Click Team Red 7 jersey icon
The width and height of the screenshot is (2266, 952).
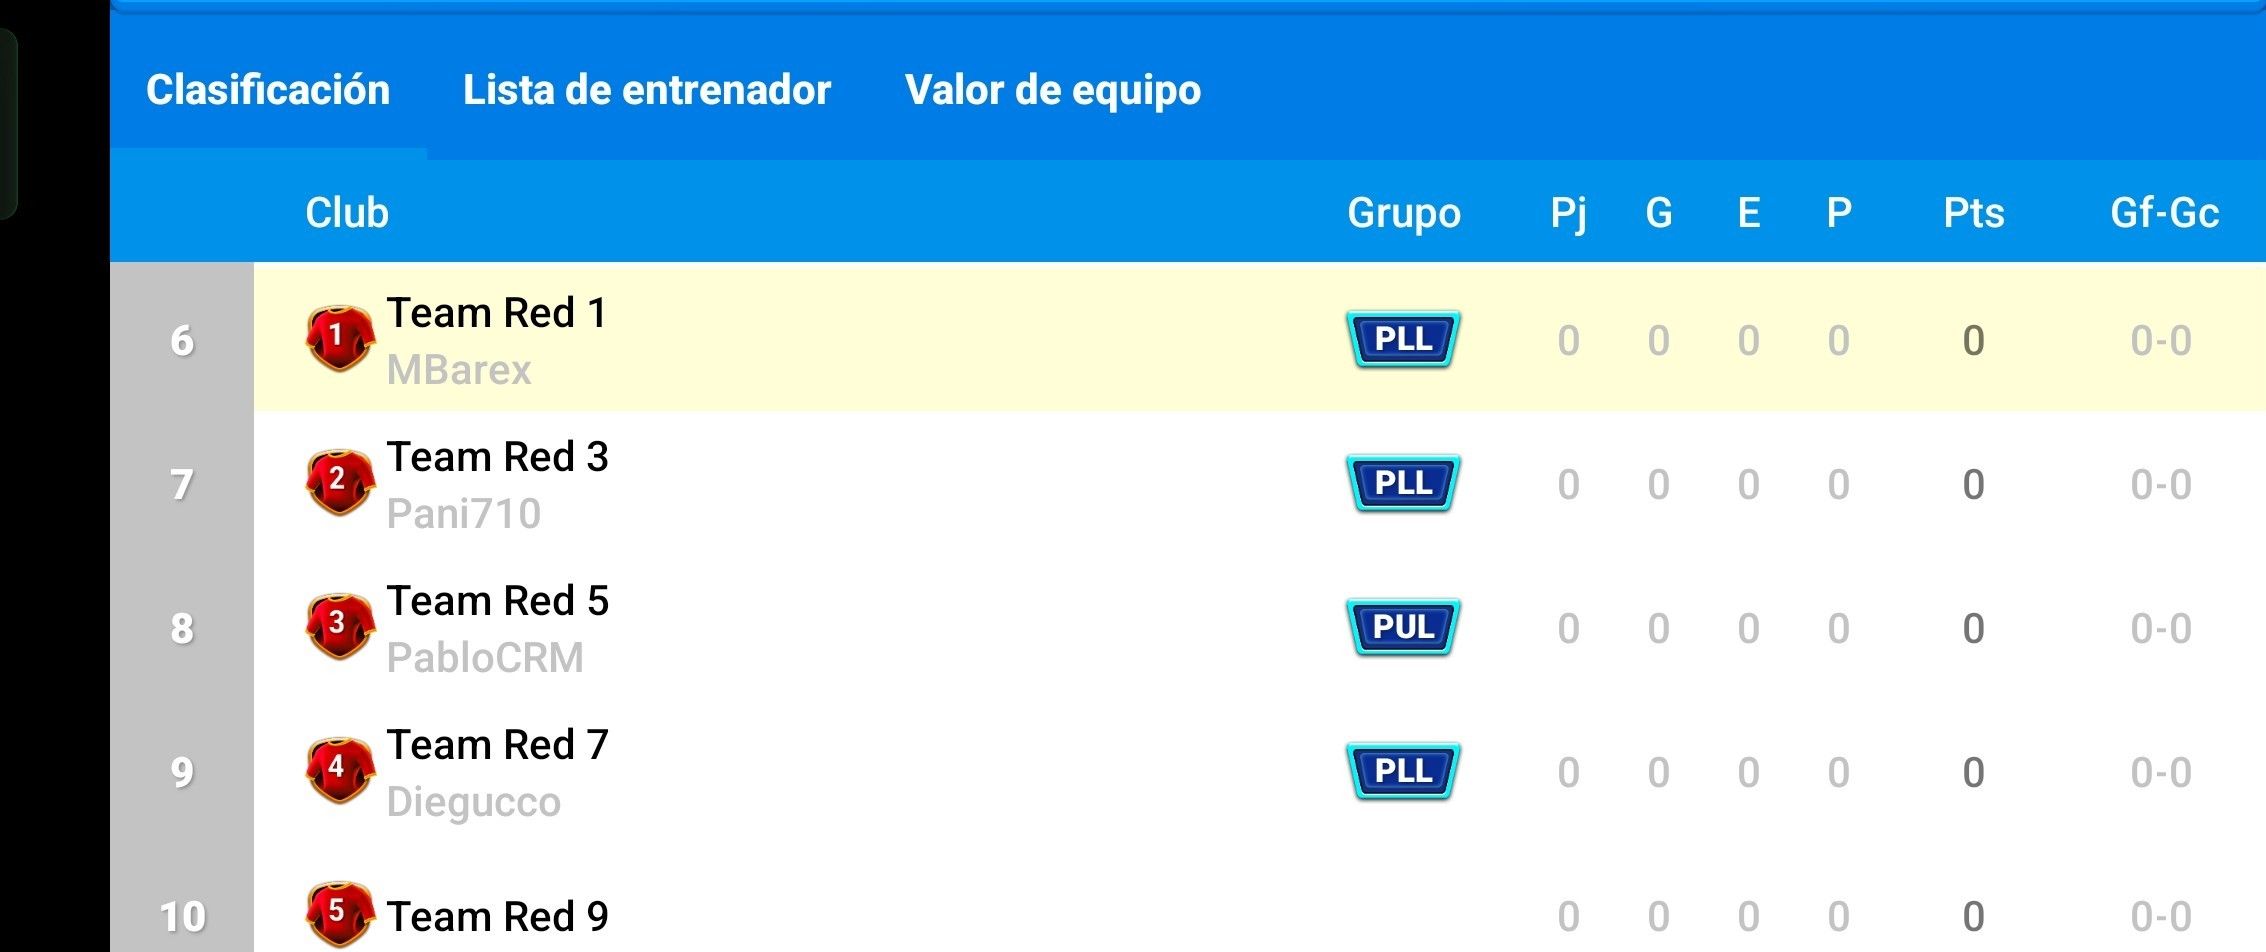click(x=339, y=770)
